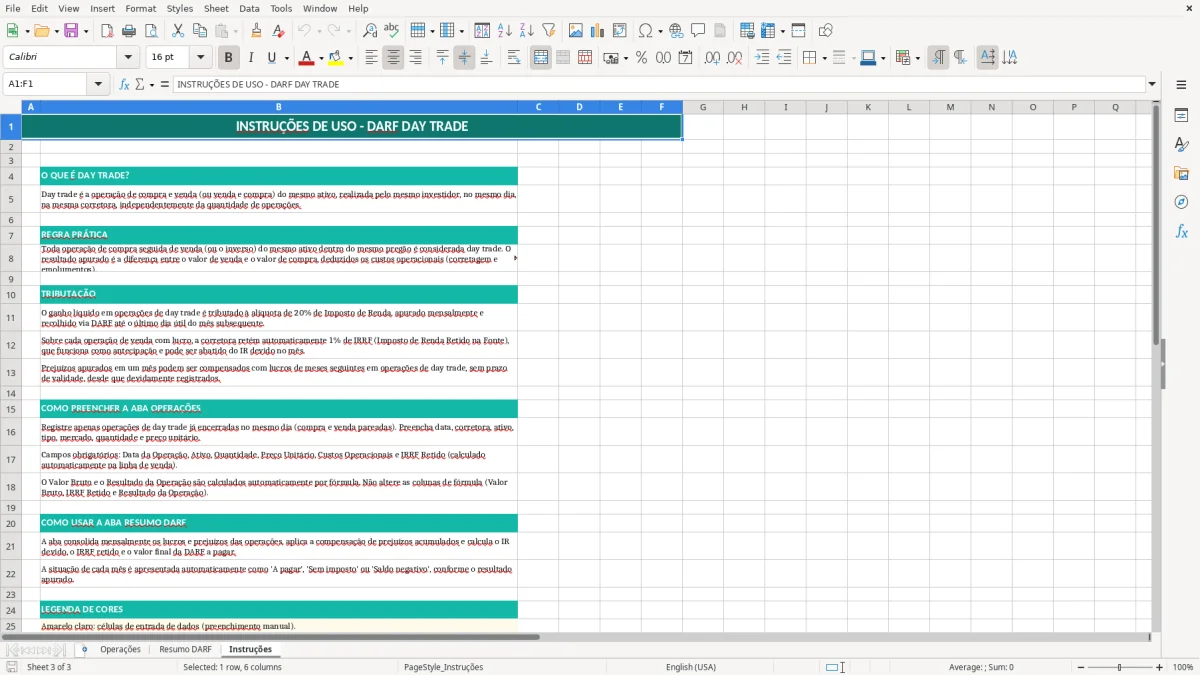Open sidebar Navigator compass icon
The height and width of the screenshot is (675, 1200).
(1181, 202)
